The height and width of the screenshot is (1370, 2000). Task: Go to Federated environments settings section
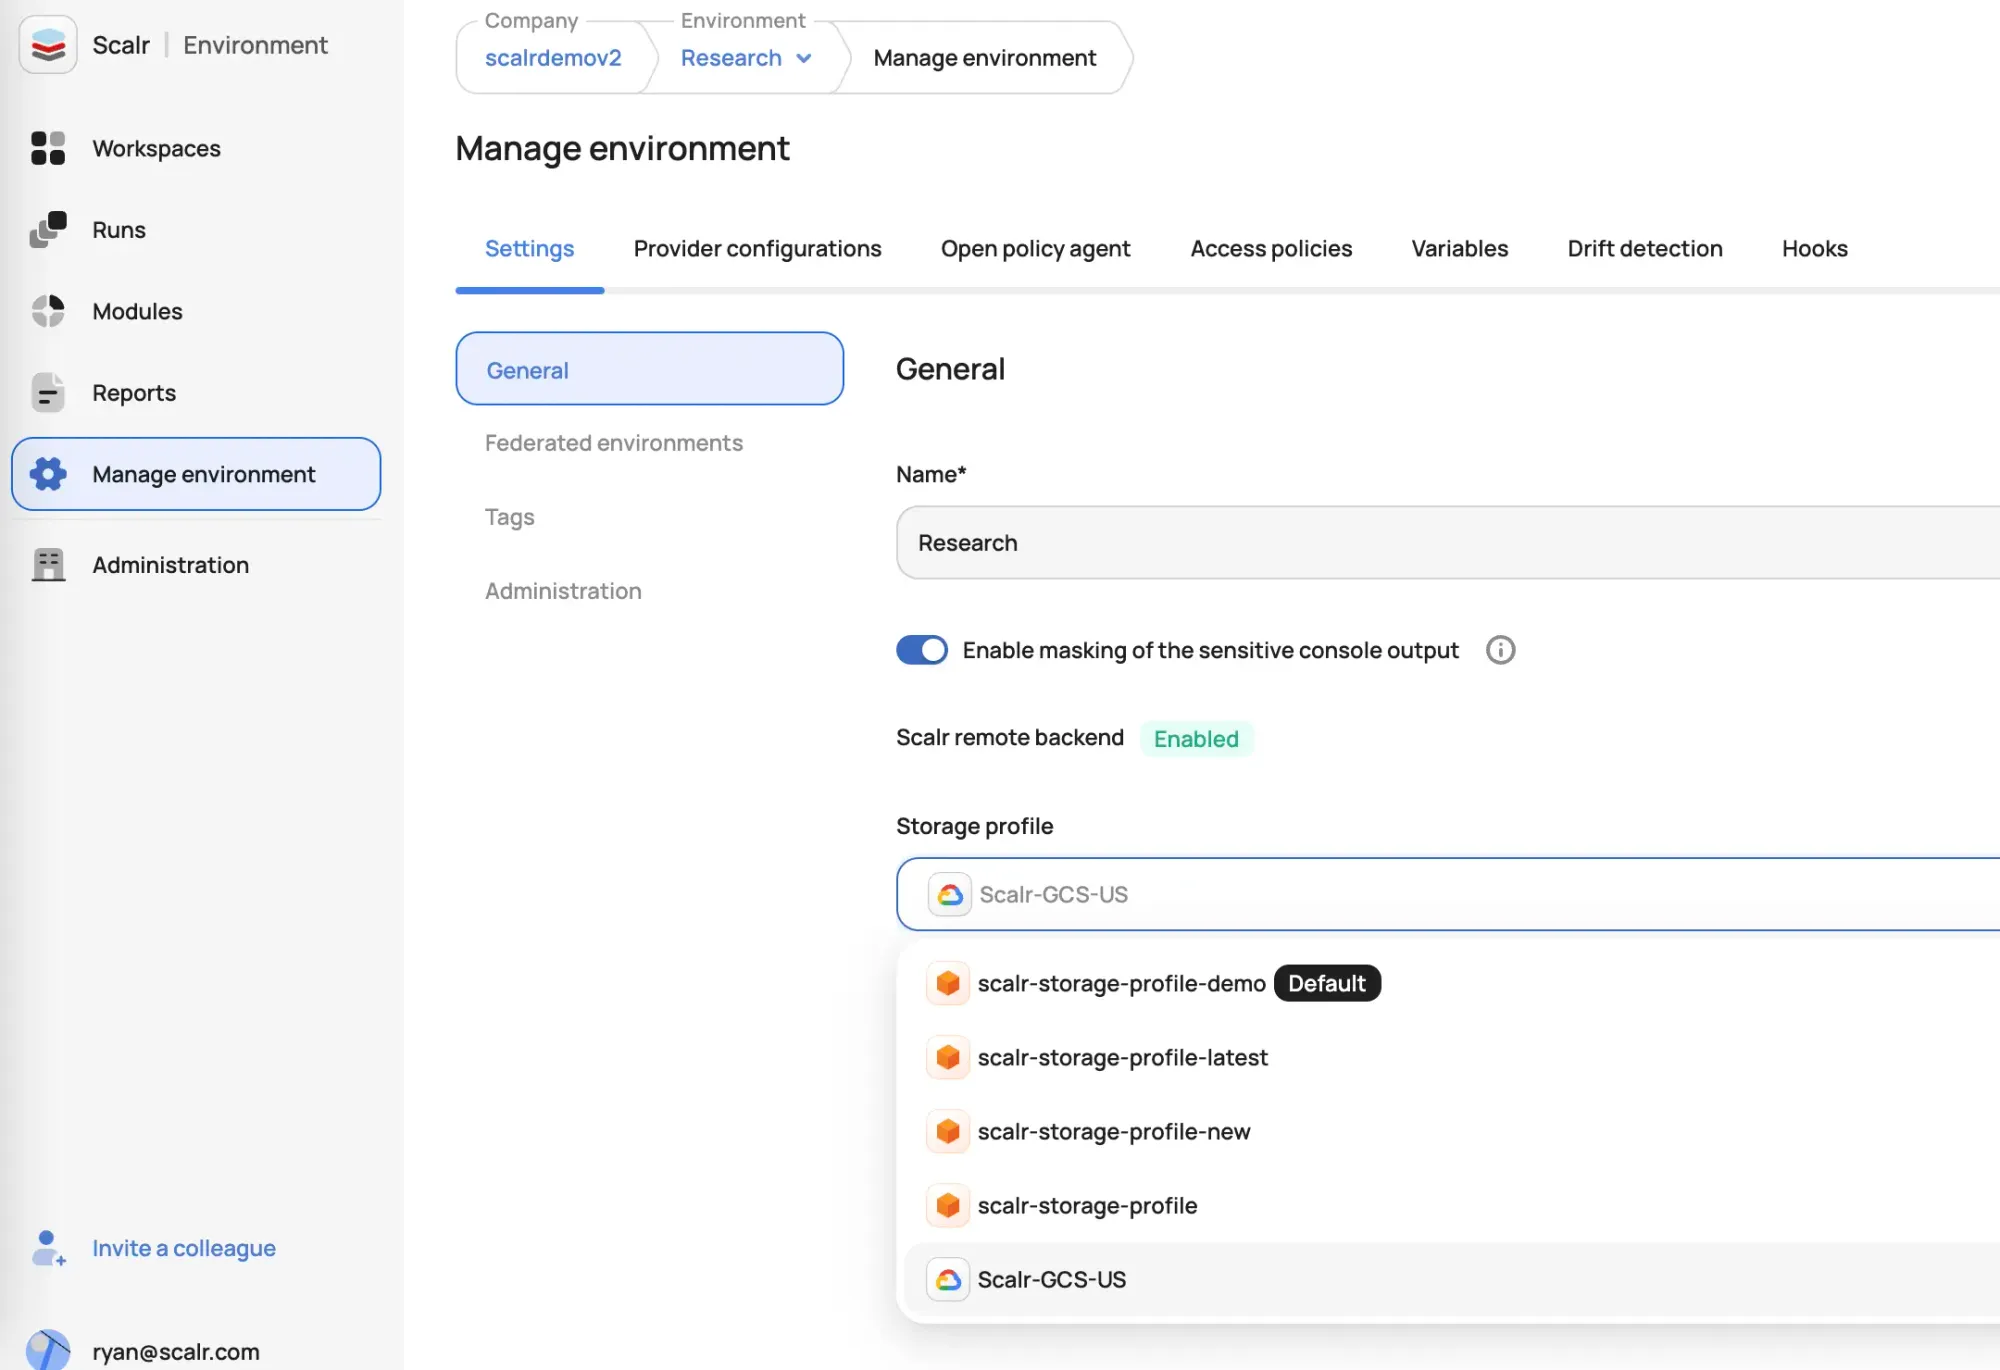pyautogui.click(x=613, y=443)
